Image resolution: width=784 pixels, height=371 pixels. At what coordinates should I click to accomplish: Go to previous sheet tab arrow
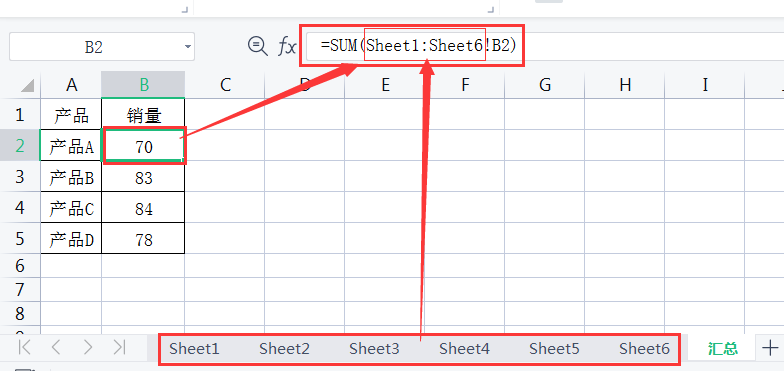tap(56, 347)
